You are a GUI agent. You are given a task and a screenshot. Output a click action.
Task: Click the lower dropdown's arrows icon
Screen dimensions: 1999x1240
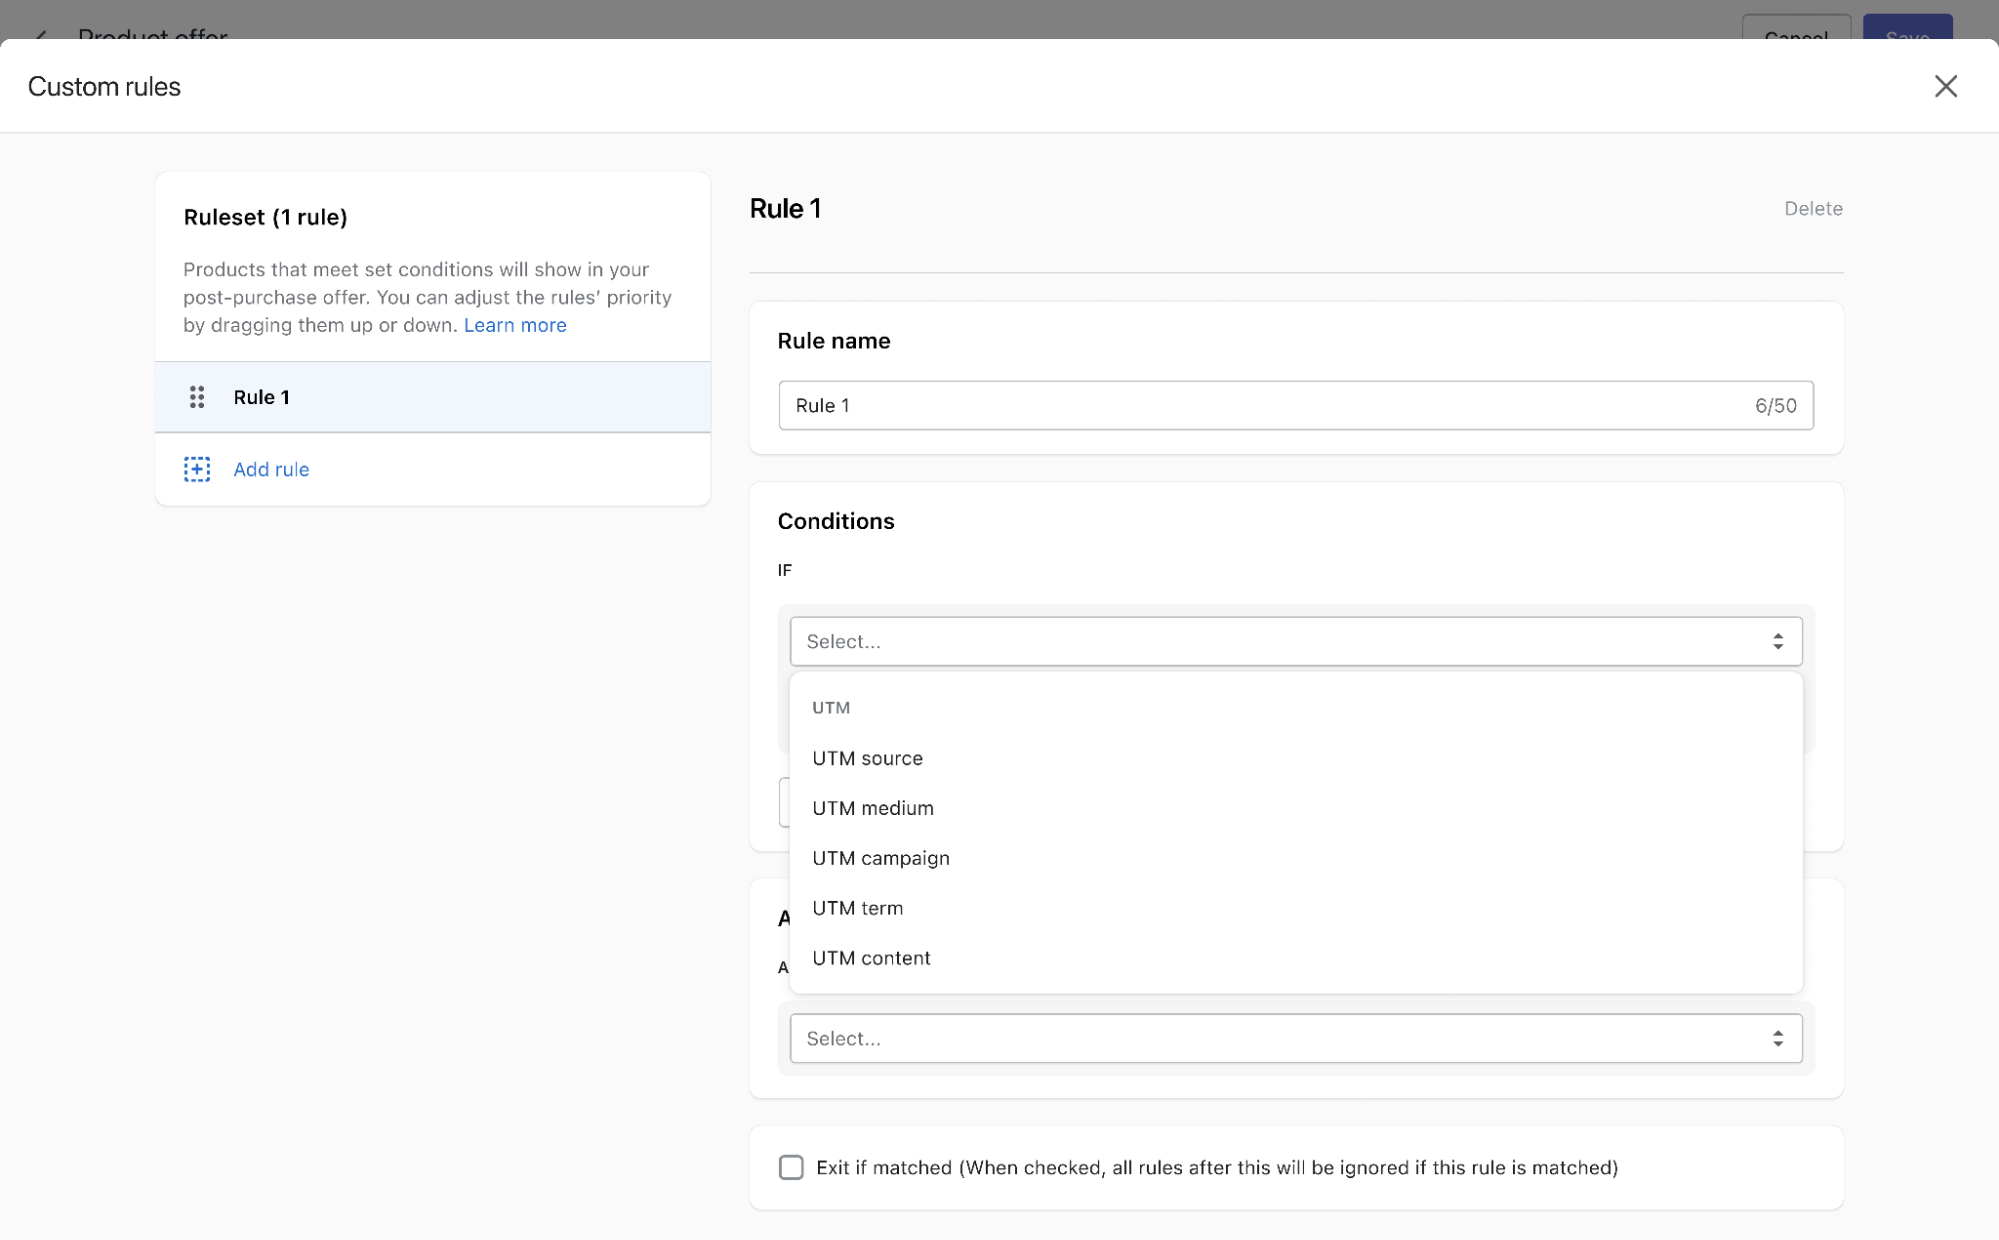[1777, 1038]
